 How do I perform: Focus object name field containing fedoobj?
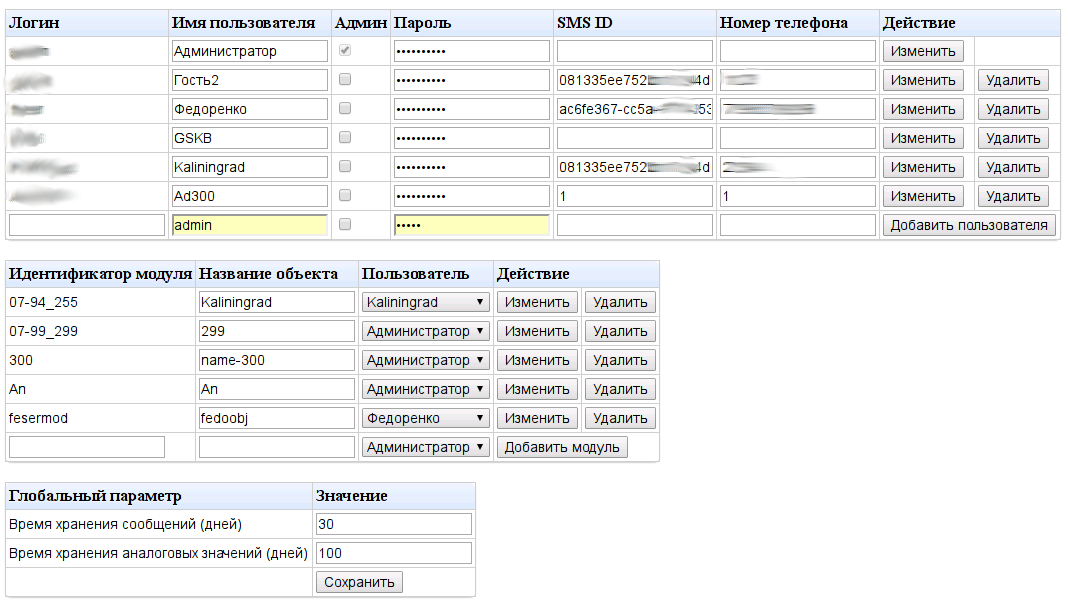tap(277, 418)
